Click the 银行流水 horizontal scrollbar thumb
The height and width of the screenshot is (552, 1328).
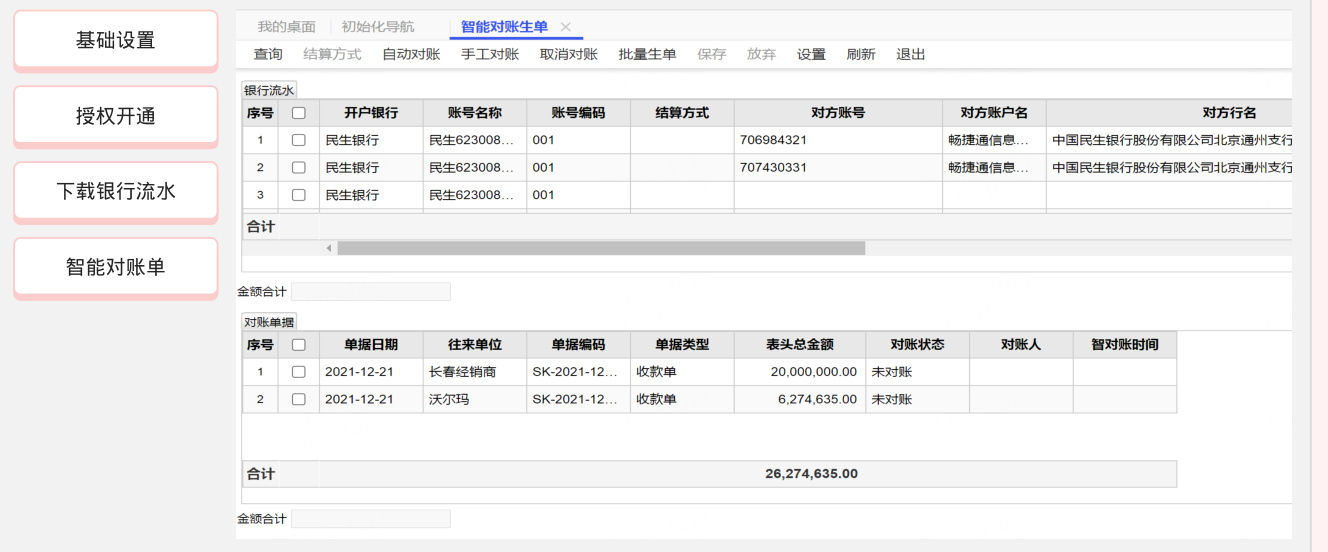point(601,248)
